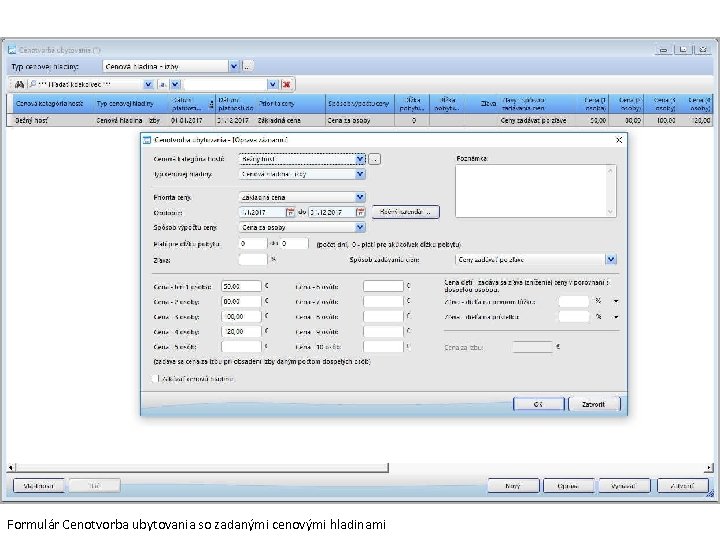The width and height of the screenshot is (720, 540).
Task: Click the arrow beside second child discount percent
Action: coord(616,317)
